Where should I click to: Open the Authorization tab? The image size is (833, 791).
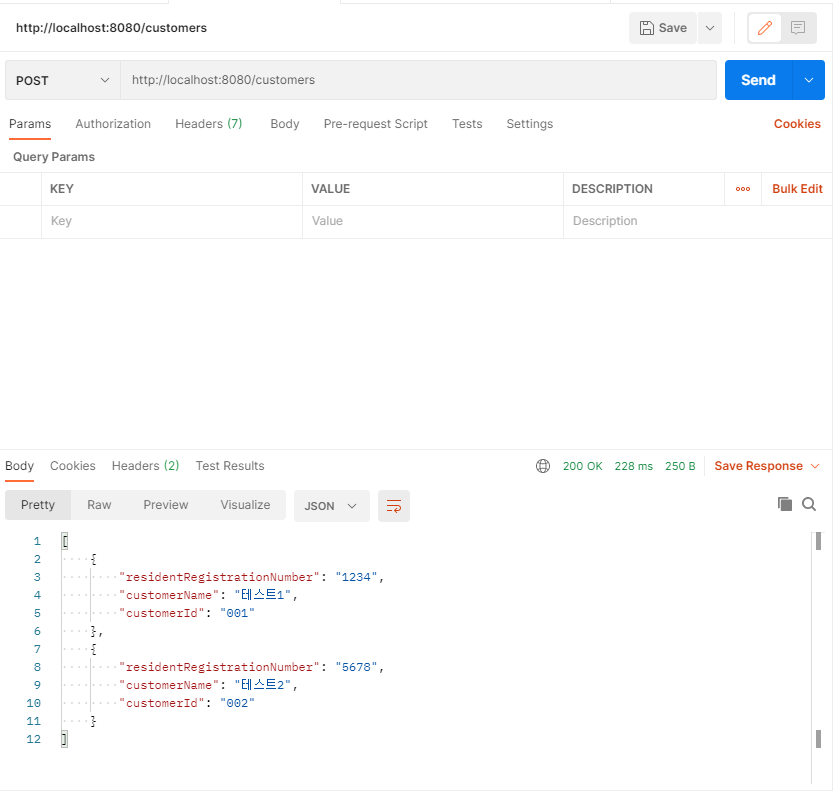113,124
